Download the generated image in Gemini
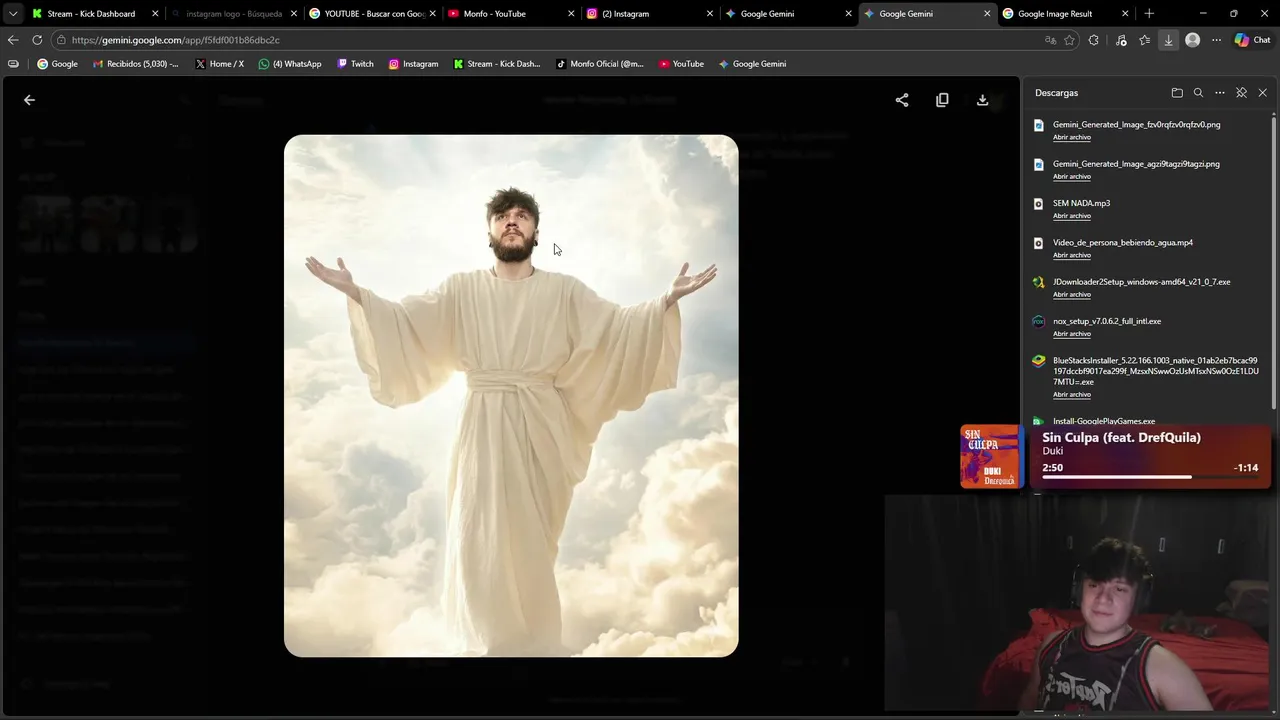The width and height of the screenshot is (1280, 720). pyautogui.click(x=982, y=100)
